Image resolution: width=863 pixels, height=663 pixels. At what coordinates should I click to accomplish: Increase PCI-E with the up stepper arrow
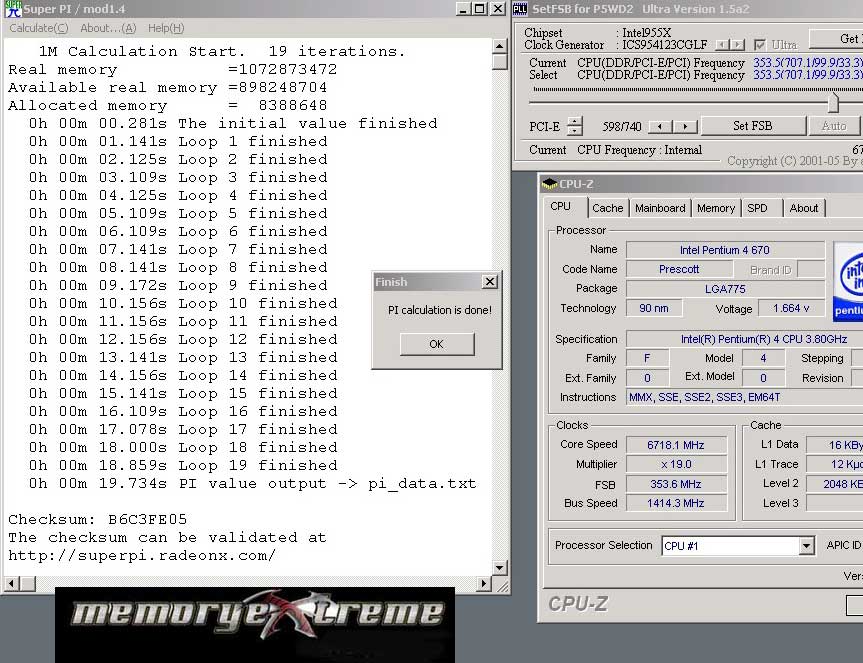pyautogui.click(x=575, y=121)
